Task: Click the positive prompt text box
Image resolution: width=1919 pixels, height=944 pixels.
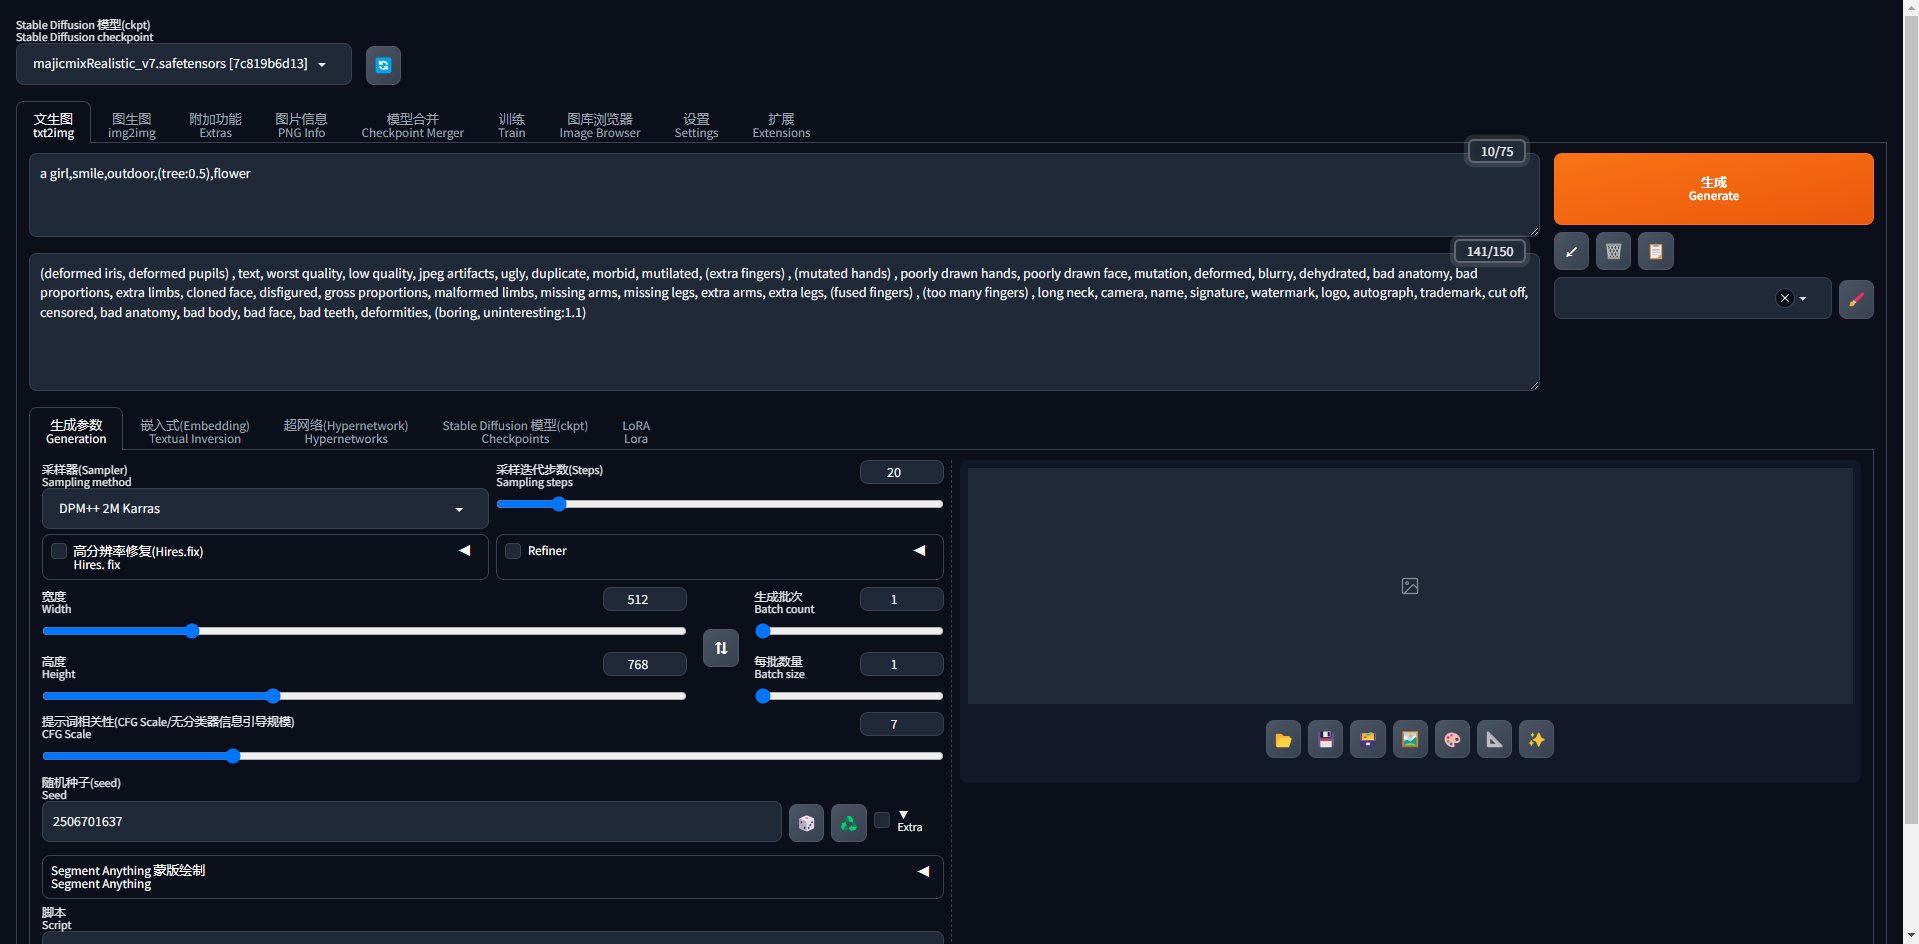Action: (784, 195)
